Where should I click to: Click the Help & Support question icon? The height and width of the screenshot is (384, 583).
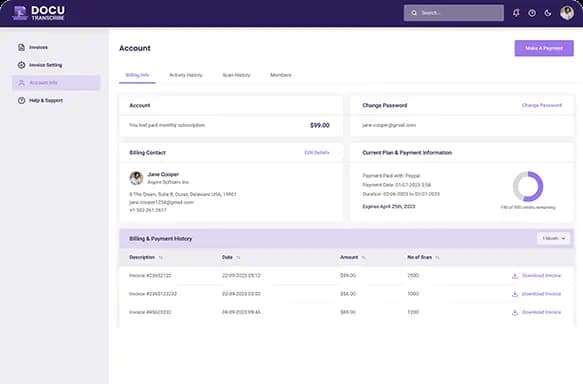21,100
